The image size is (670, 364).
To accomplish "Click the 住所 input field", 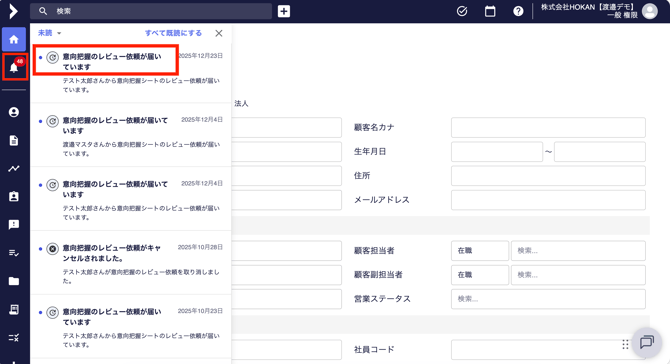I will tap(548, 176).
